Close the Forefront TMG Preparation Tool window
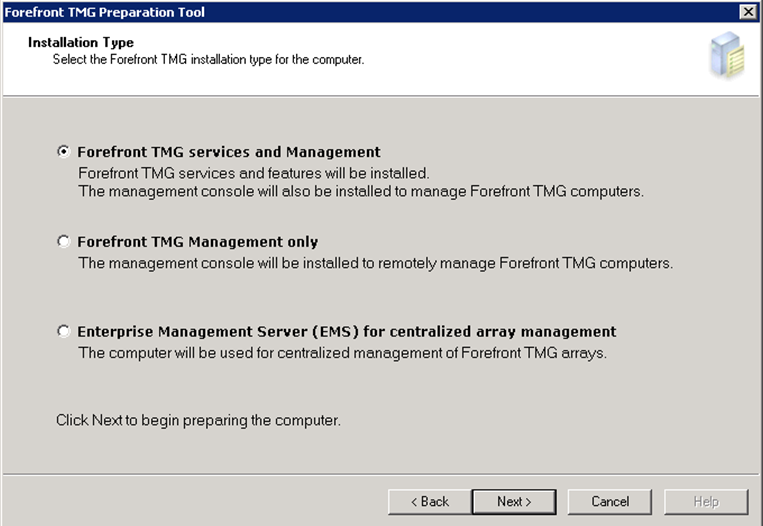 pos(747,10)
